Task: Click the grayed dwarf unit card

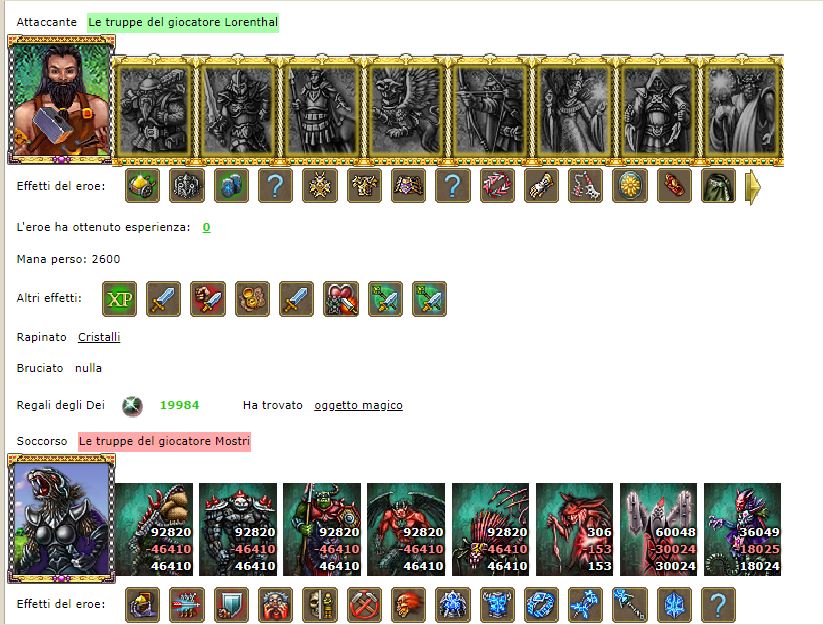Action: (152, 110)
